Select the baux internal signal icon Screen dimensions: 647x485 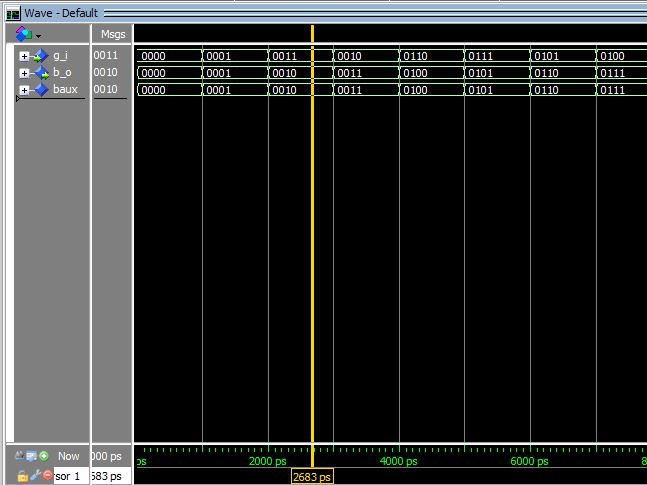pyautogui.click(x=40, y=90)
